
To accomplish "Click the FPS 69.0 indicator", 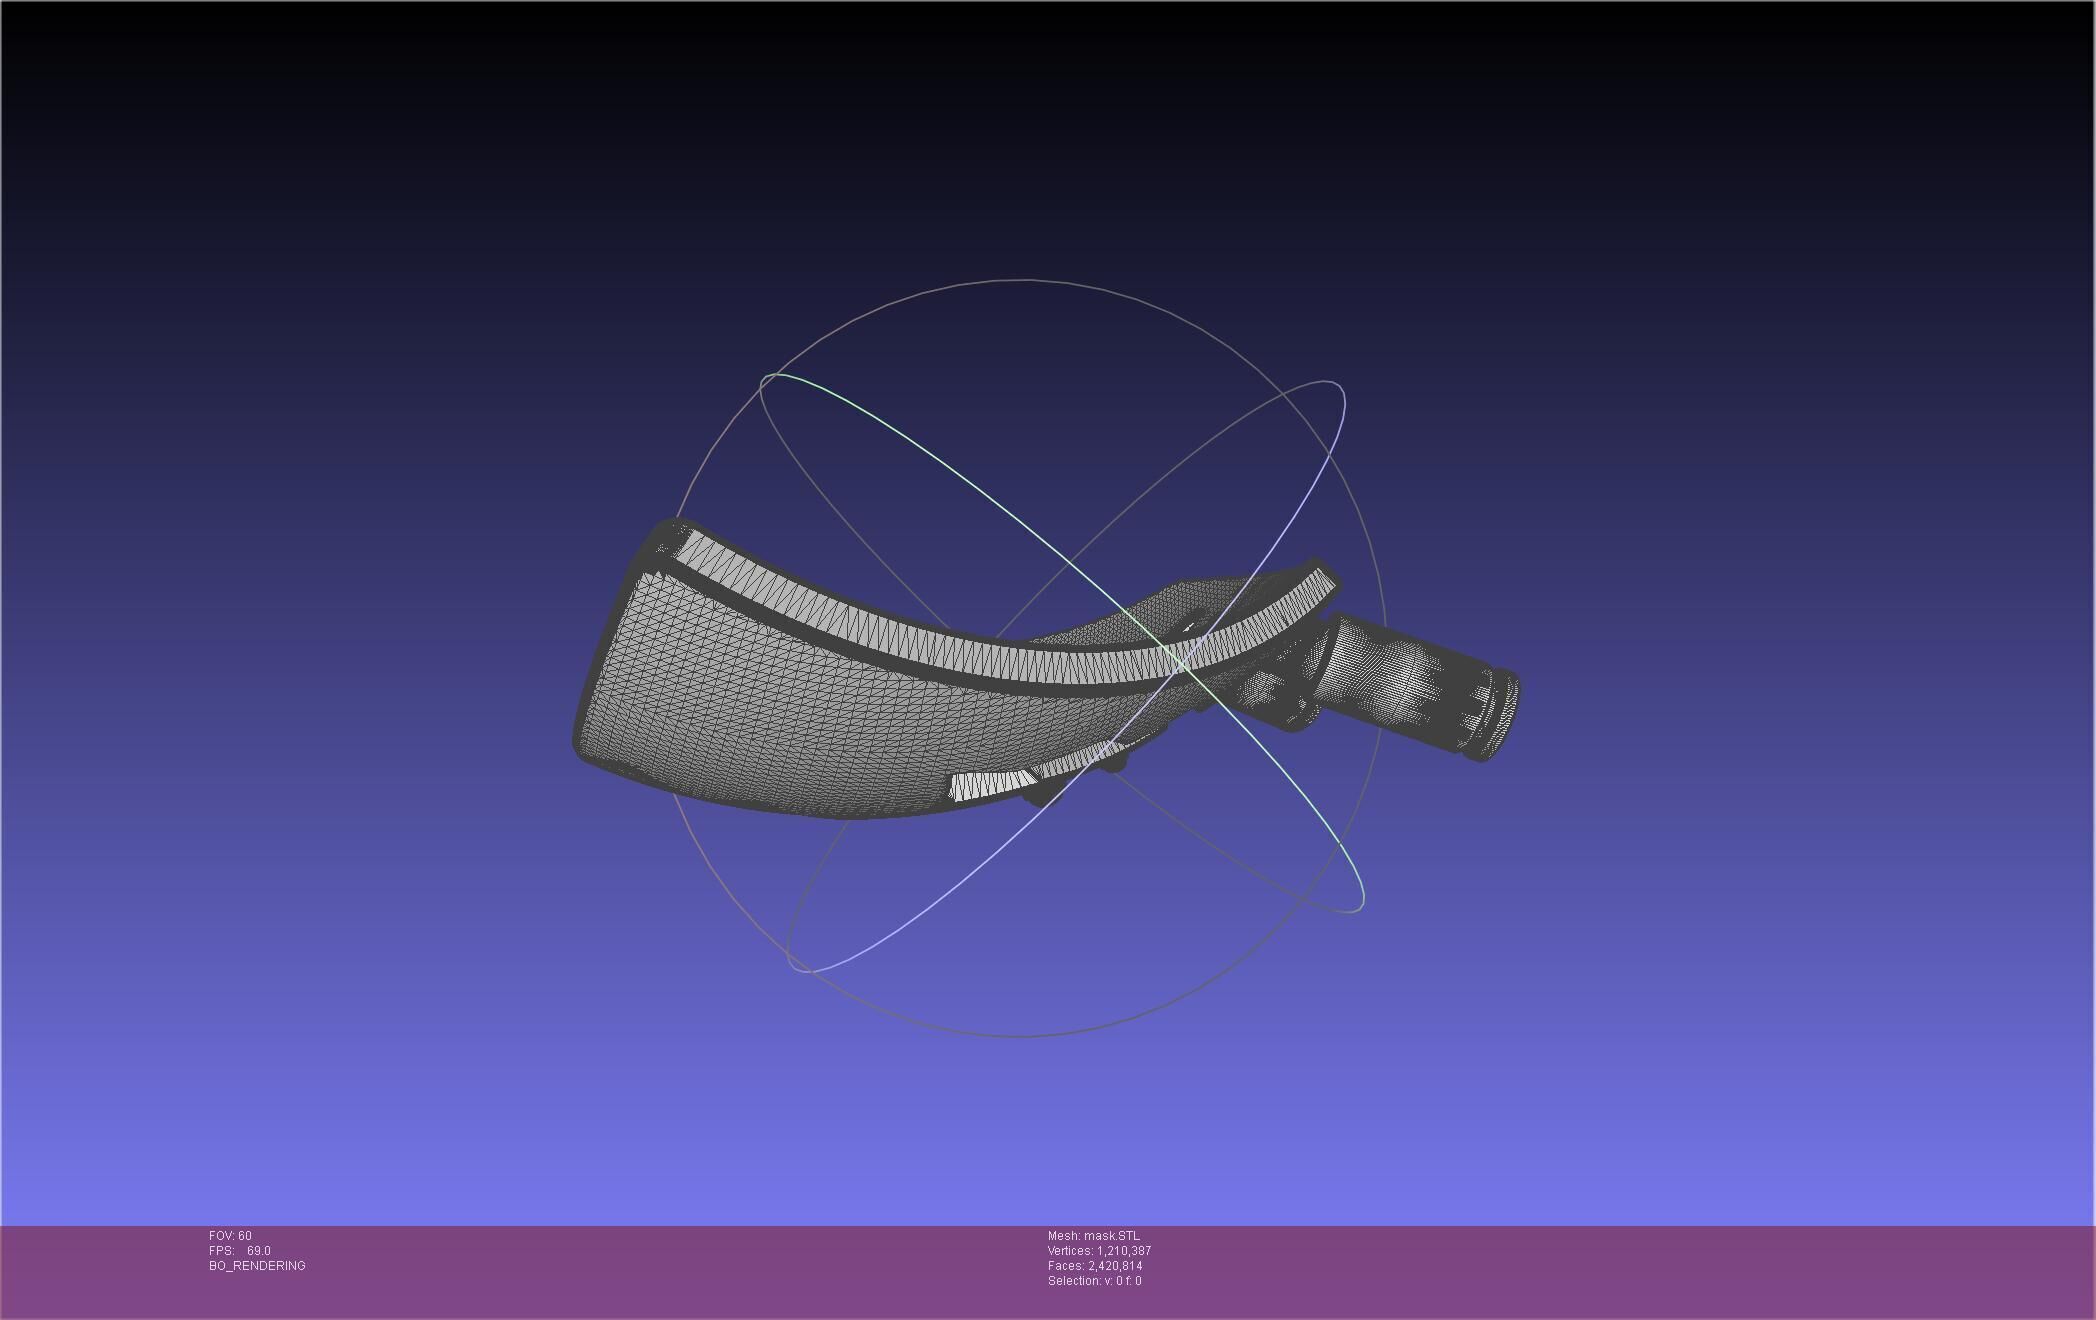I will pos(240,1251).
